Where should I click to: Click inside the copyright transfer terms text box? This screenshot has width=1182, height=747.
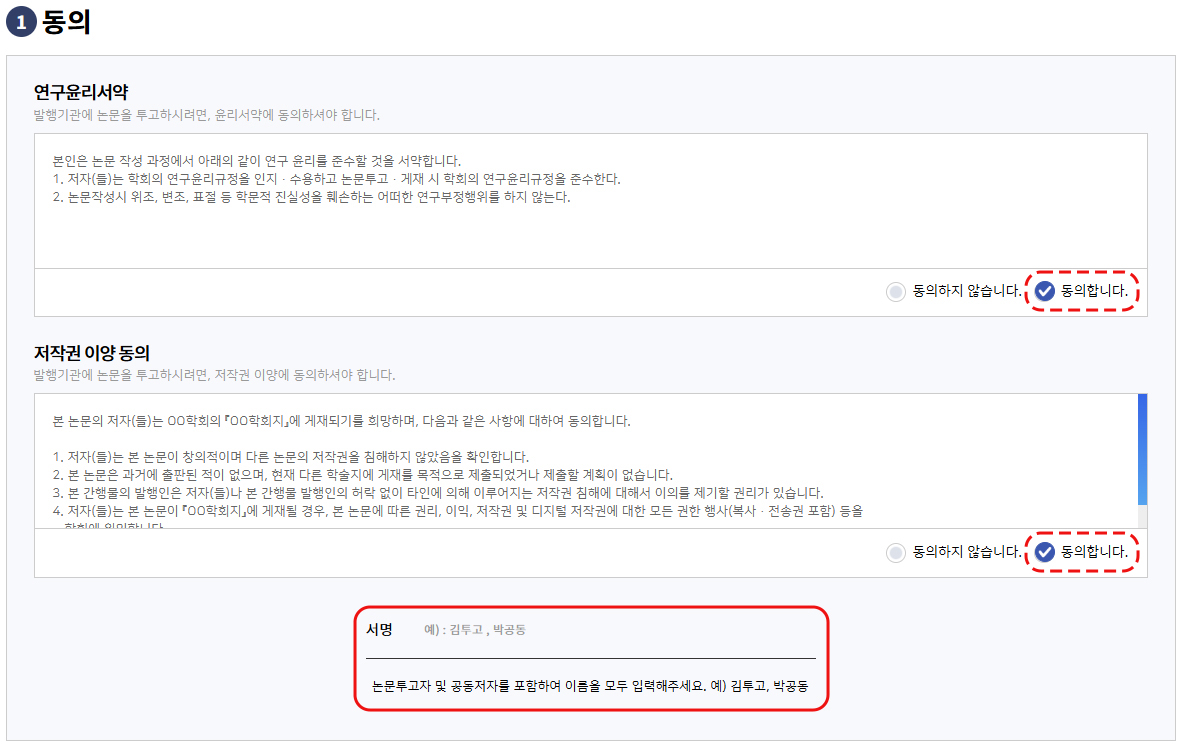586,461
